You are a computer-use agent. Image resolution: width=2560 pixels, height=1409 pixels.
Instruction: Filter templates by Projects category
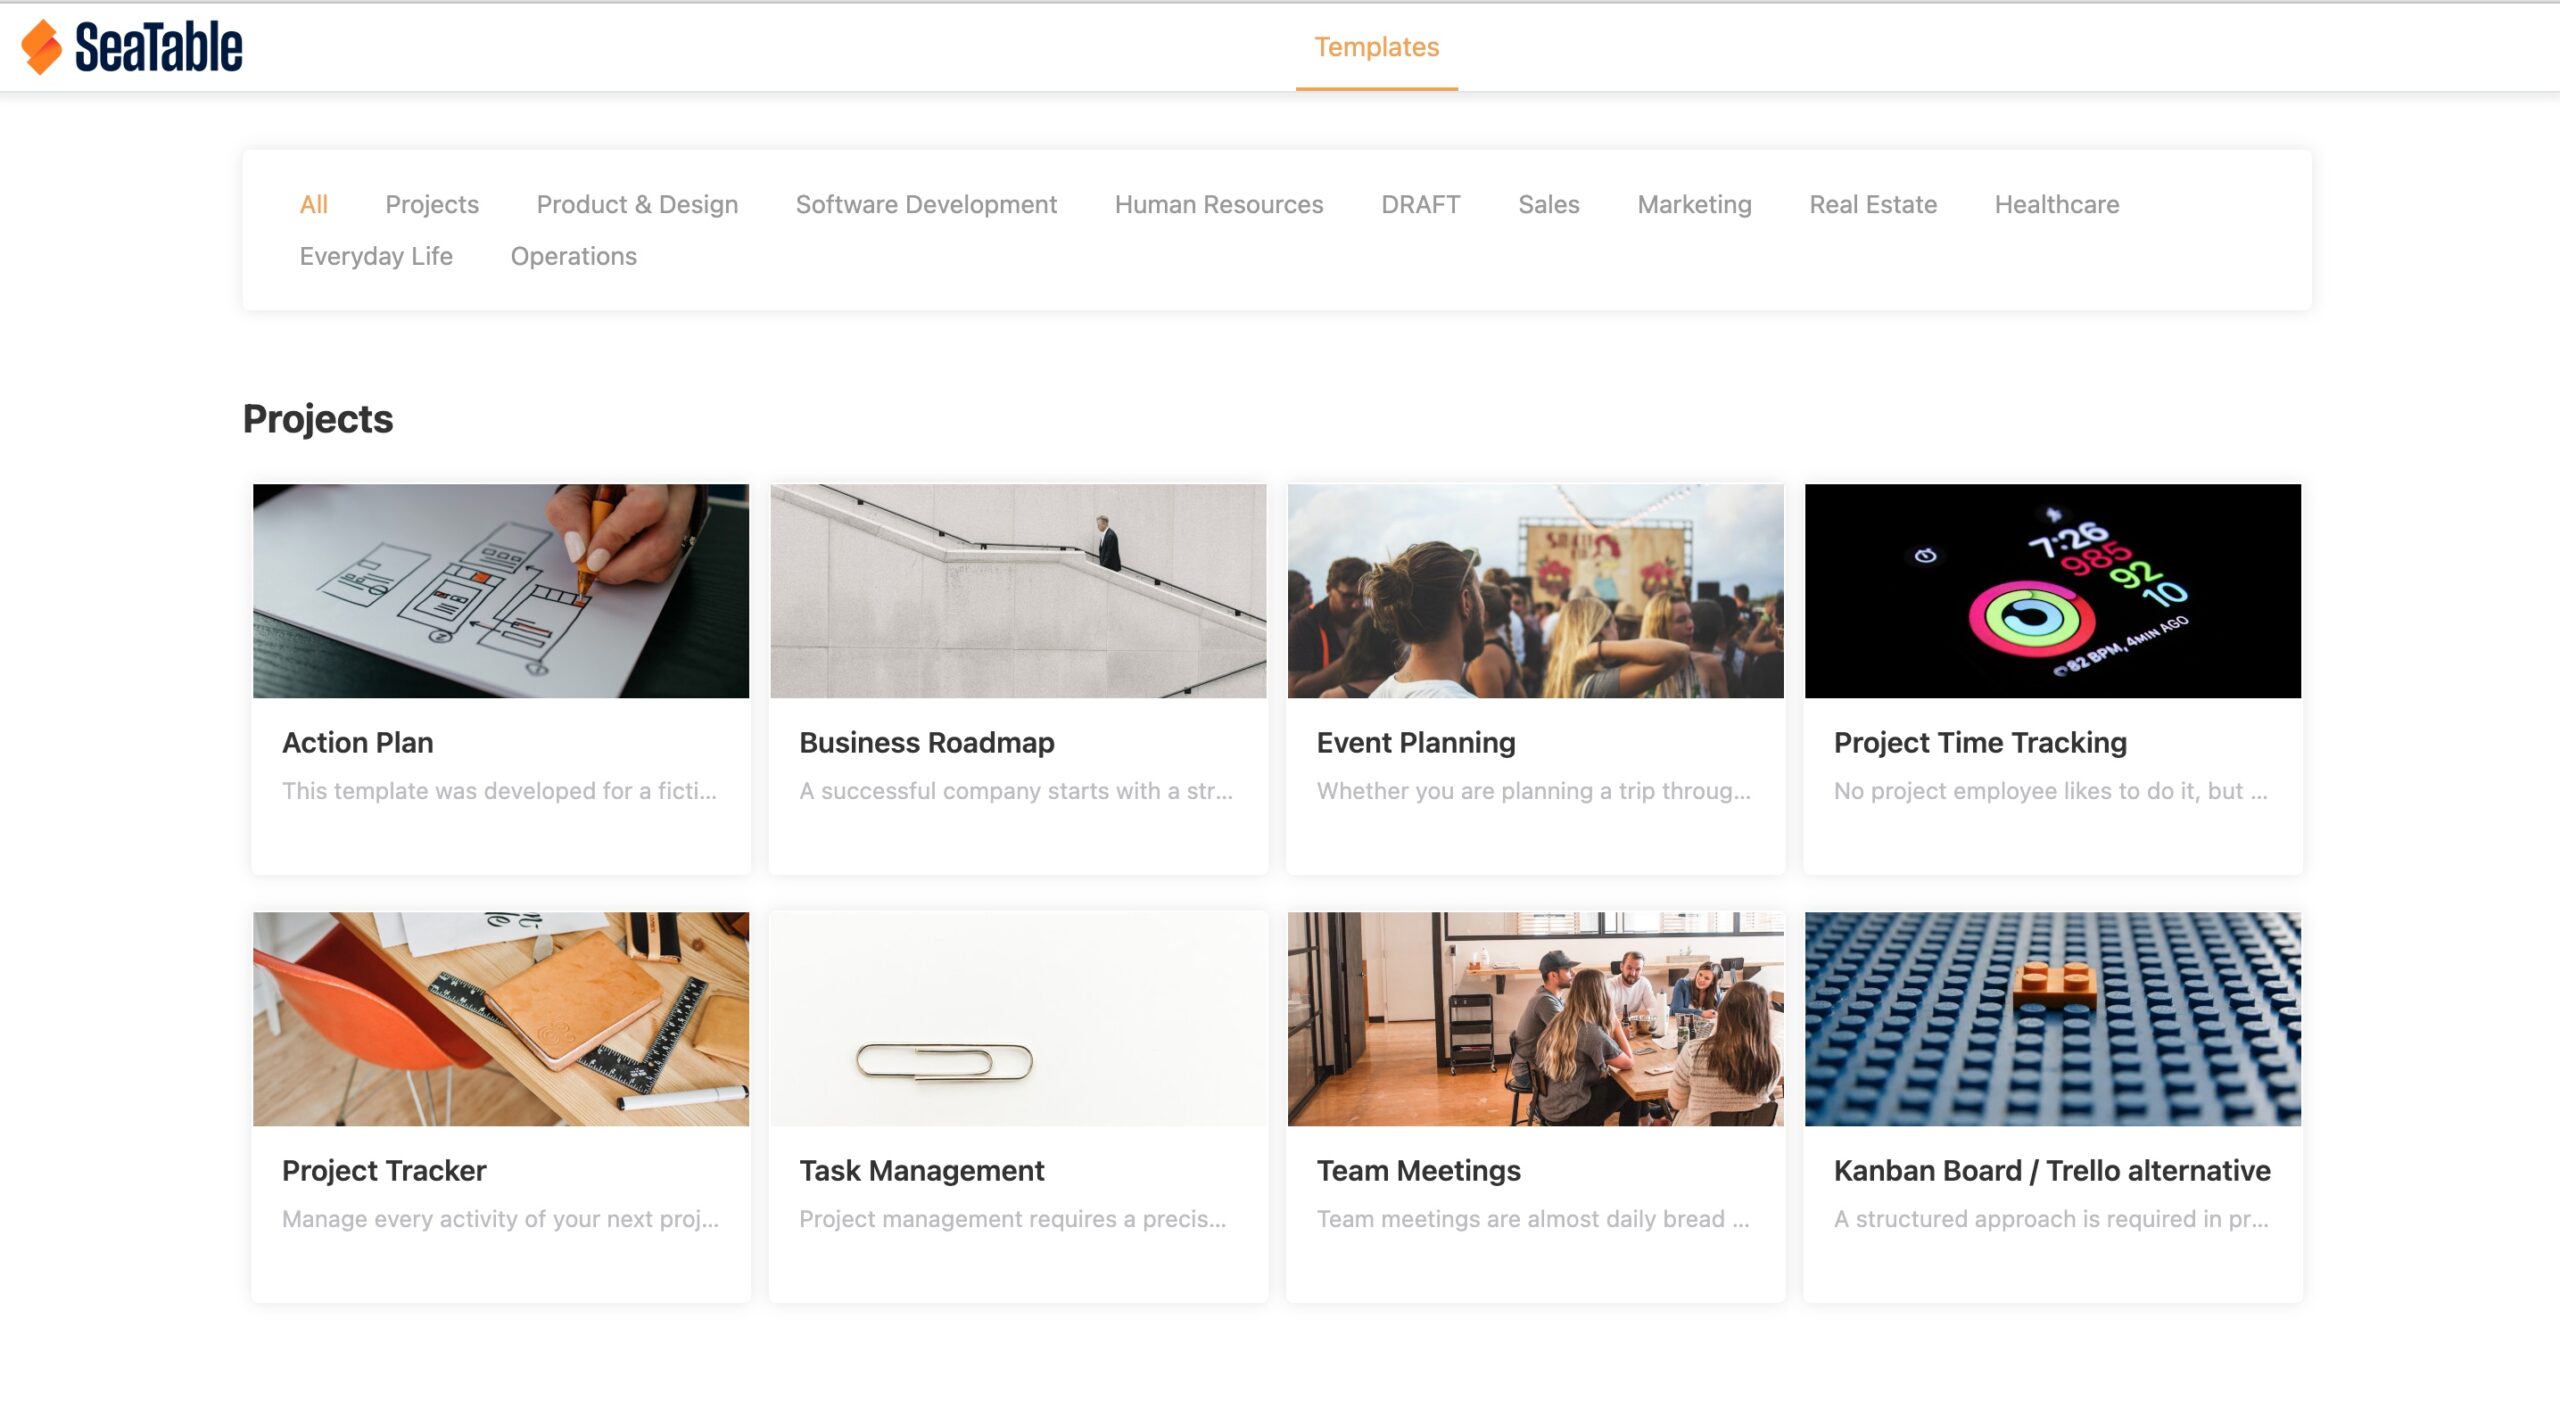click(432, 204)
